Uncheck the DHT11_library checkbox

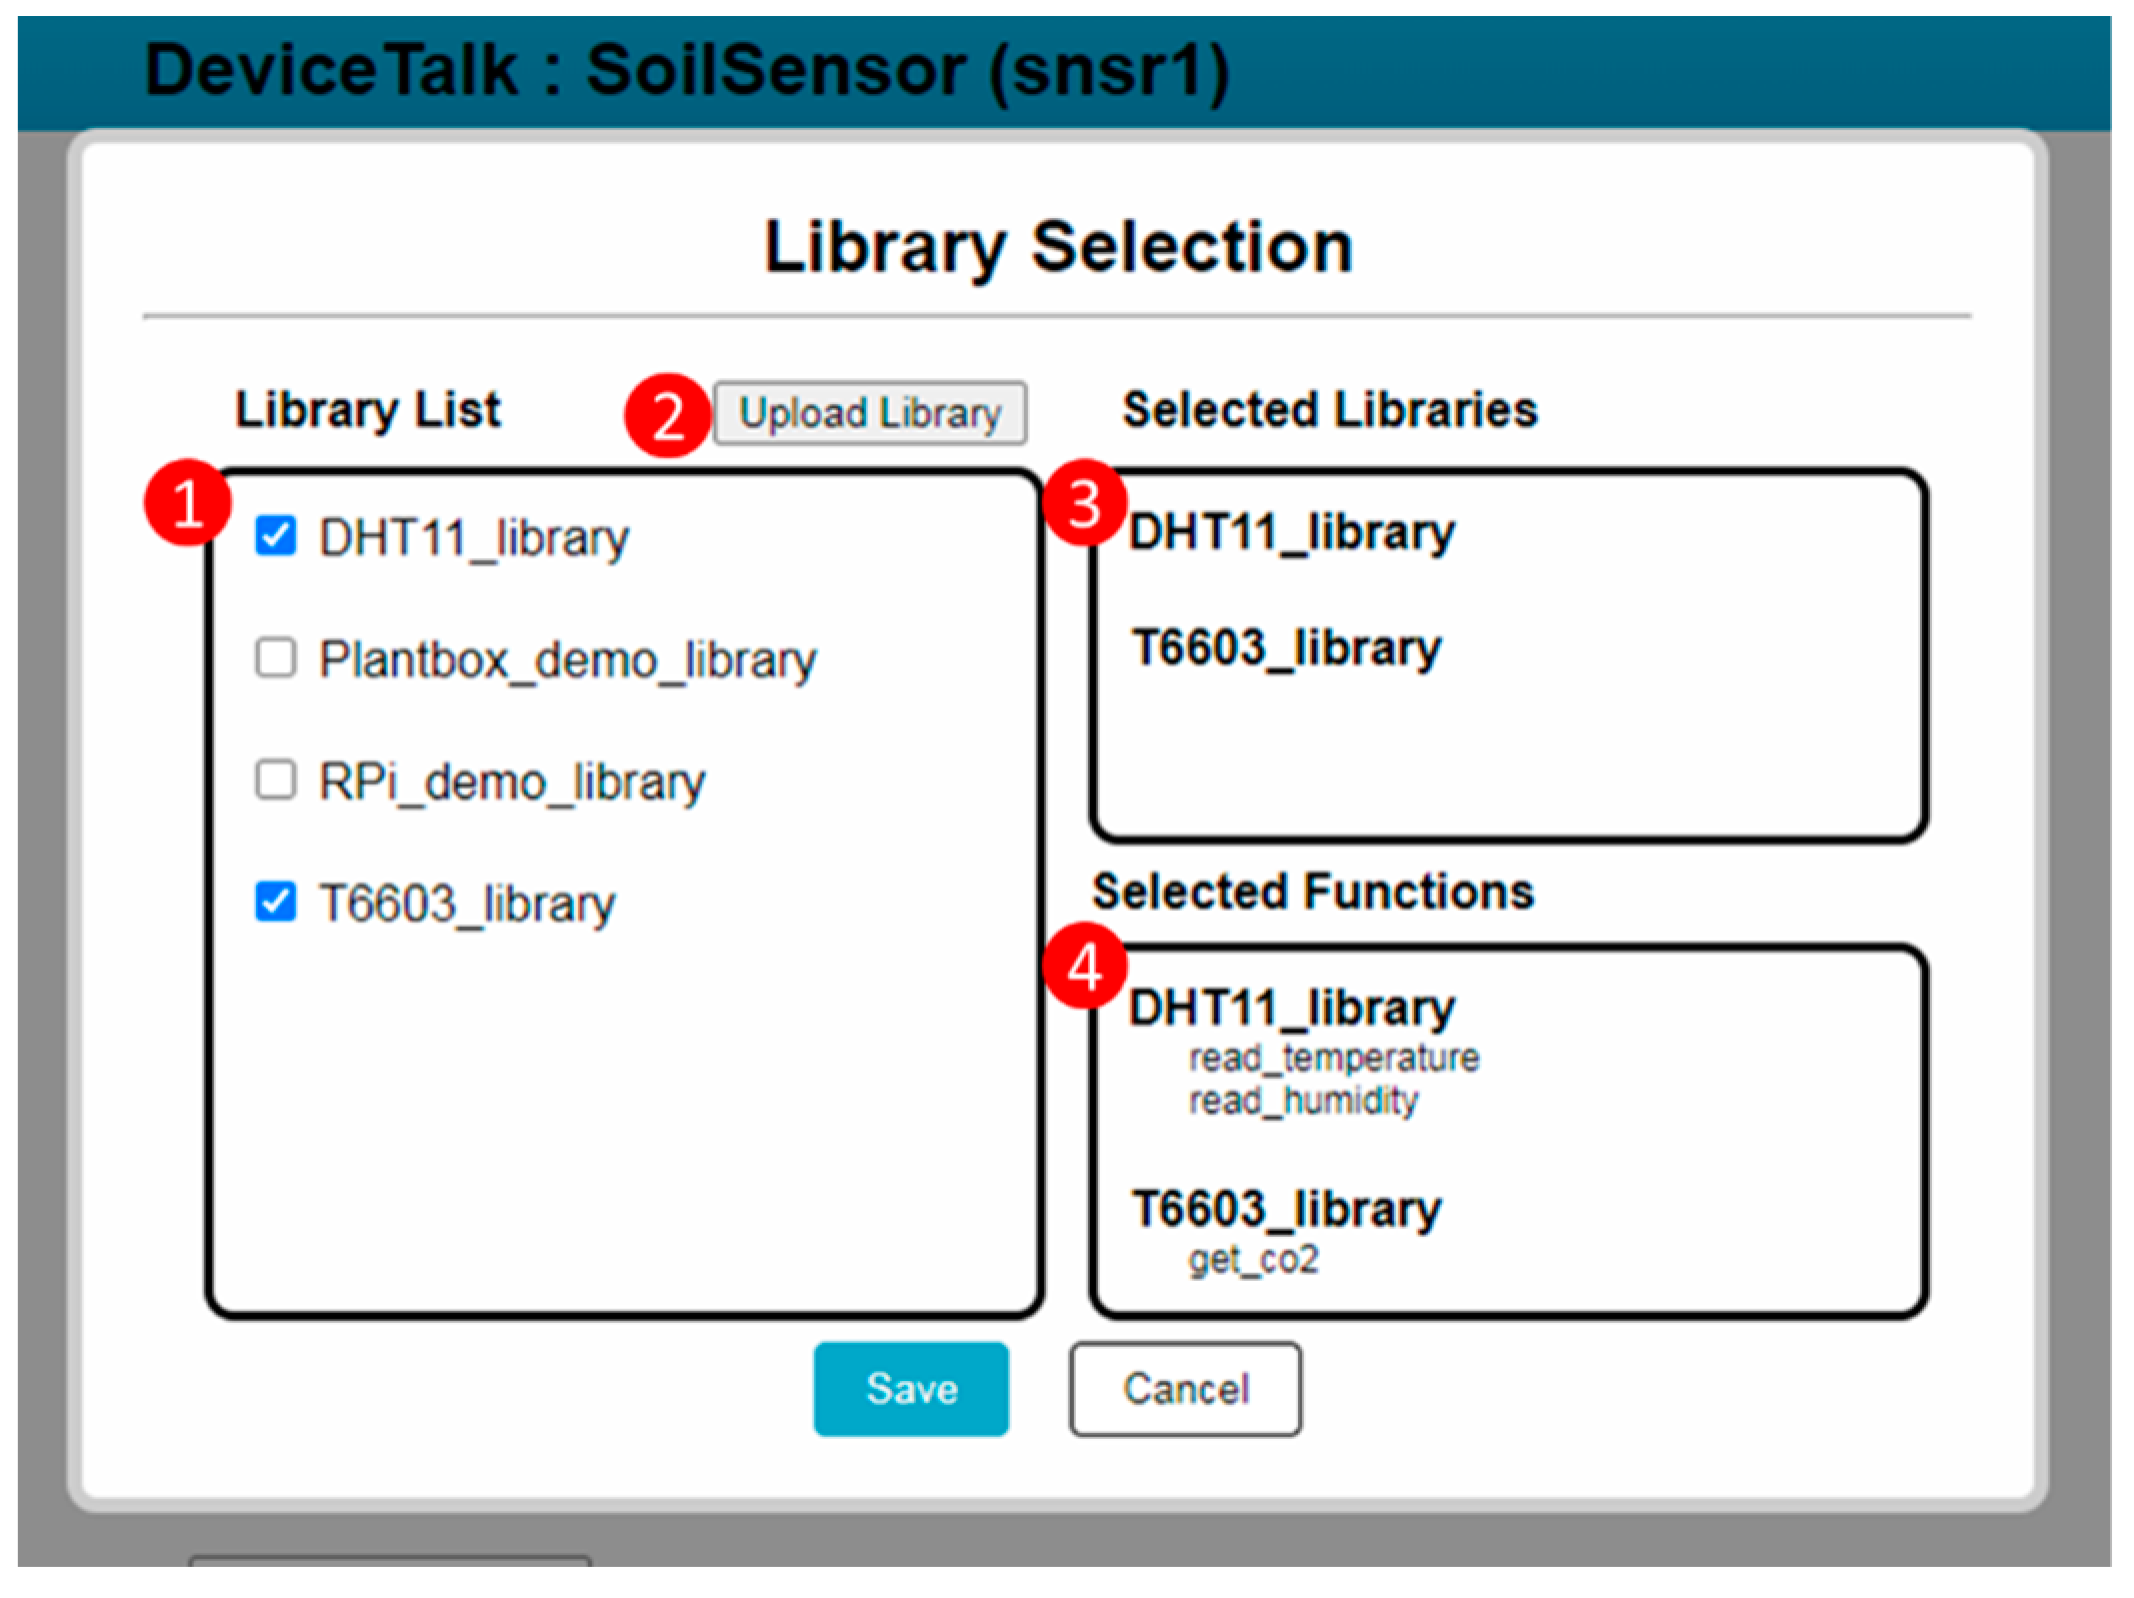[275, 536]
